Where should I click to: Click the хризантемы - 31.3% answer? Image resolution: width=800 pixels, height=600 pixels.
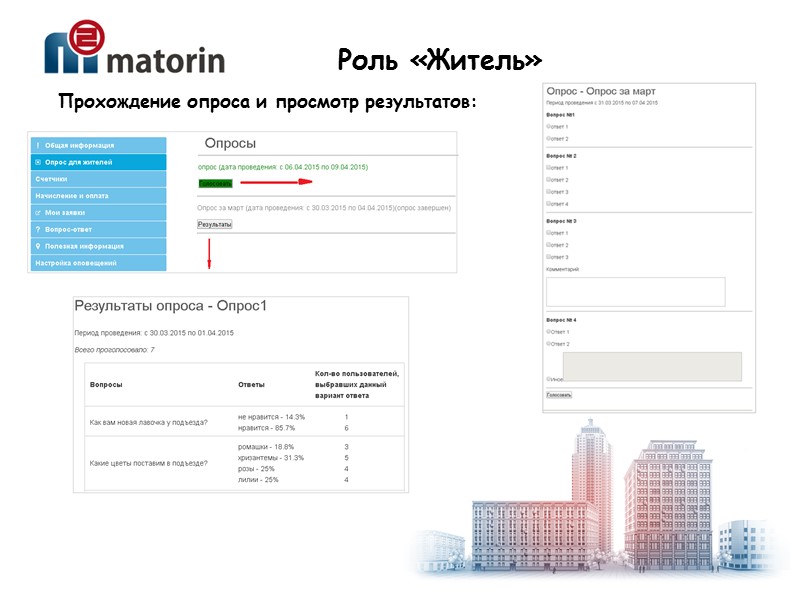[x=271, y=458]
